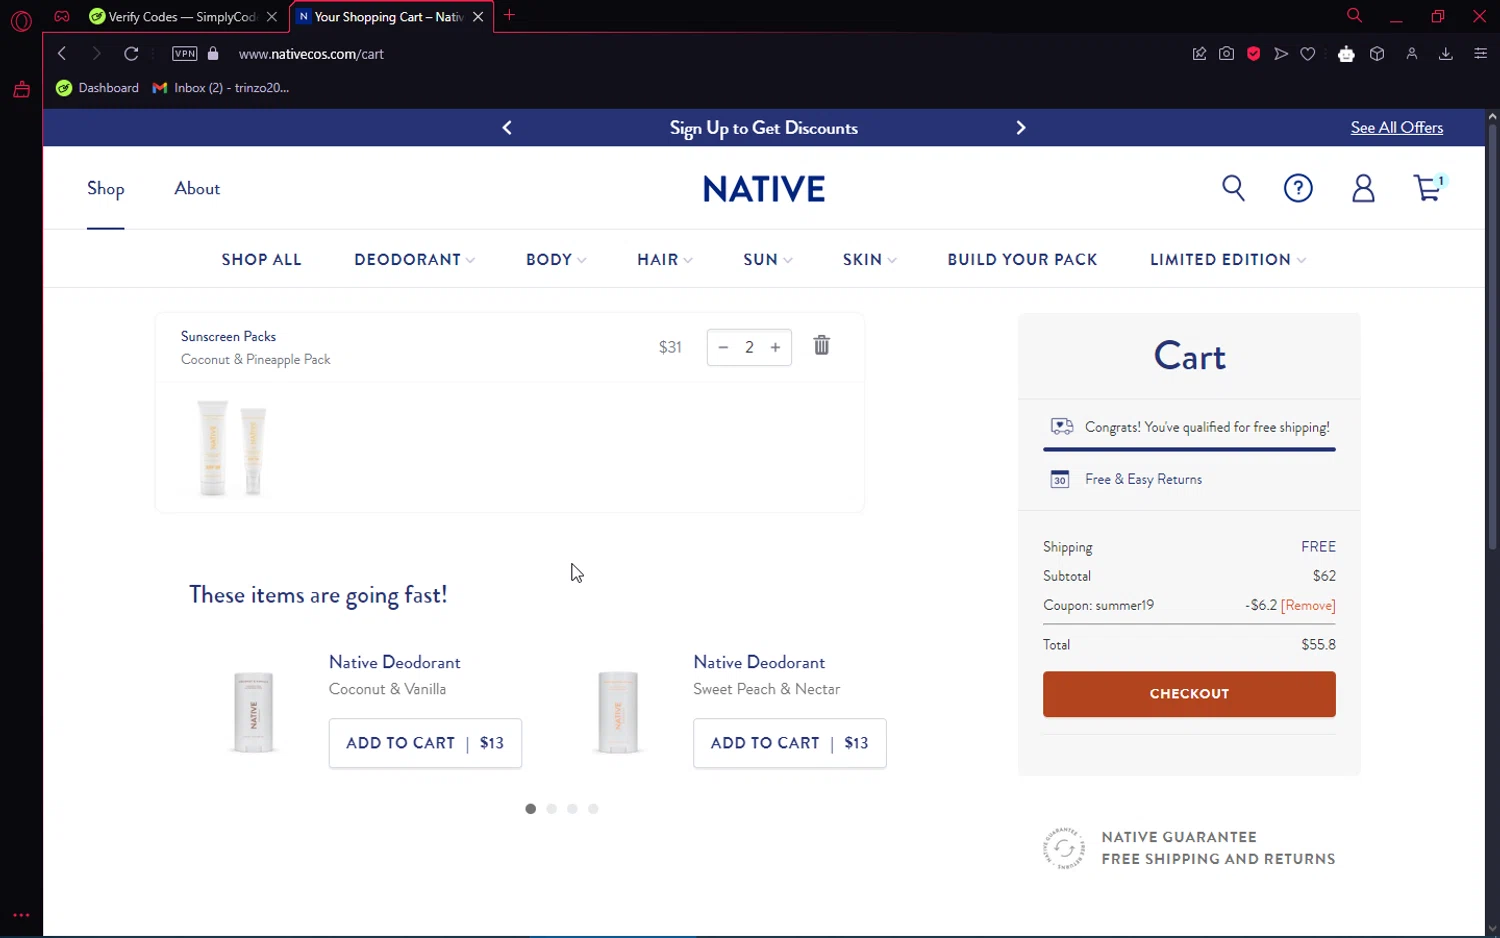Expand the Skin dropdown menu
The height and width of the screenshot is (938, 1500).
point(870,259)
